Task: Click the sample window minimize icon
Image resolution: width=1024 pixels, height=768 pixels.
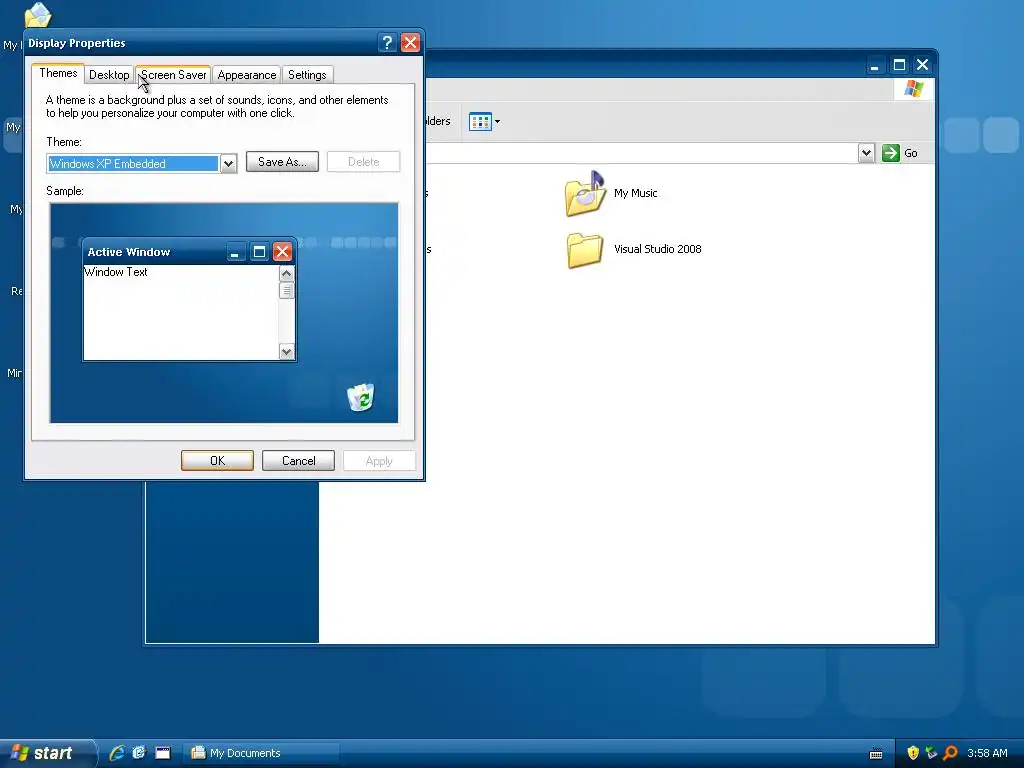Action: pos(235,251)
